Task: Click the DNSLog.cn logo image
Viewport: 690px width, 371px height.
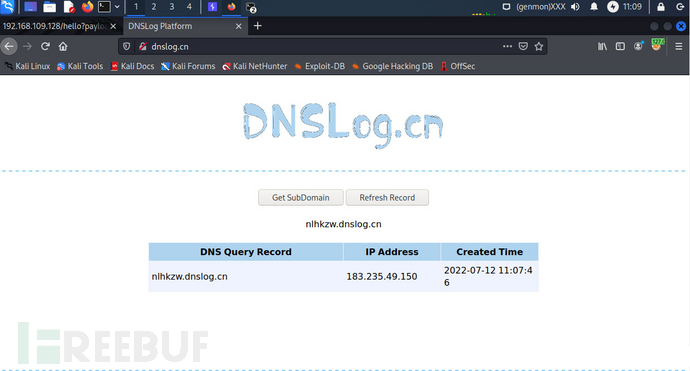Action: tap(343, 125)
